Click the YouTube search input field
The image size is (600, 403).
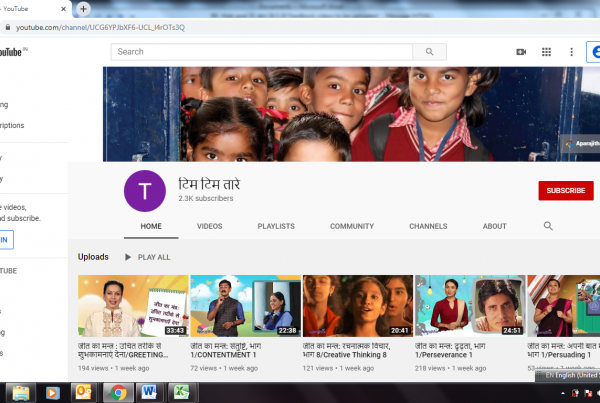[x=262, y=52]
